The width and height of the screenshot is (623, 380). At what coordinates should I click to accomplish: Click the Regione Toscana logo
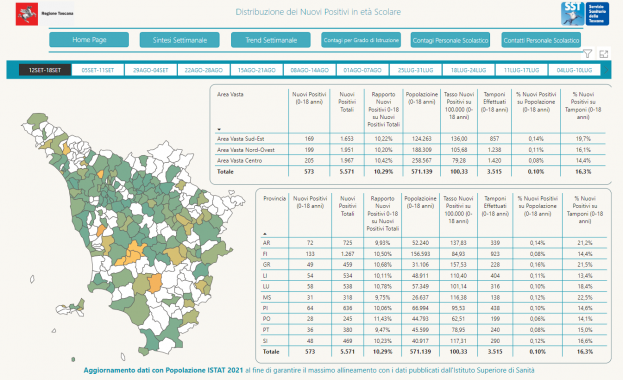[x=44, y=14]
